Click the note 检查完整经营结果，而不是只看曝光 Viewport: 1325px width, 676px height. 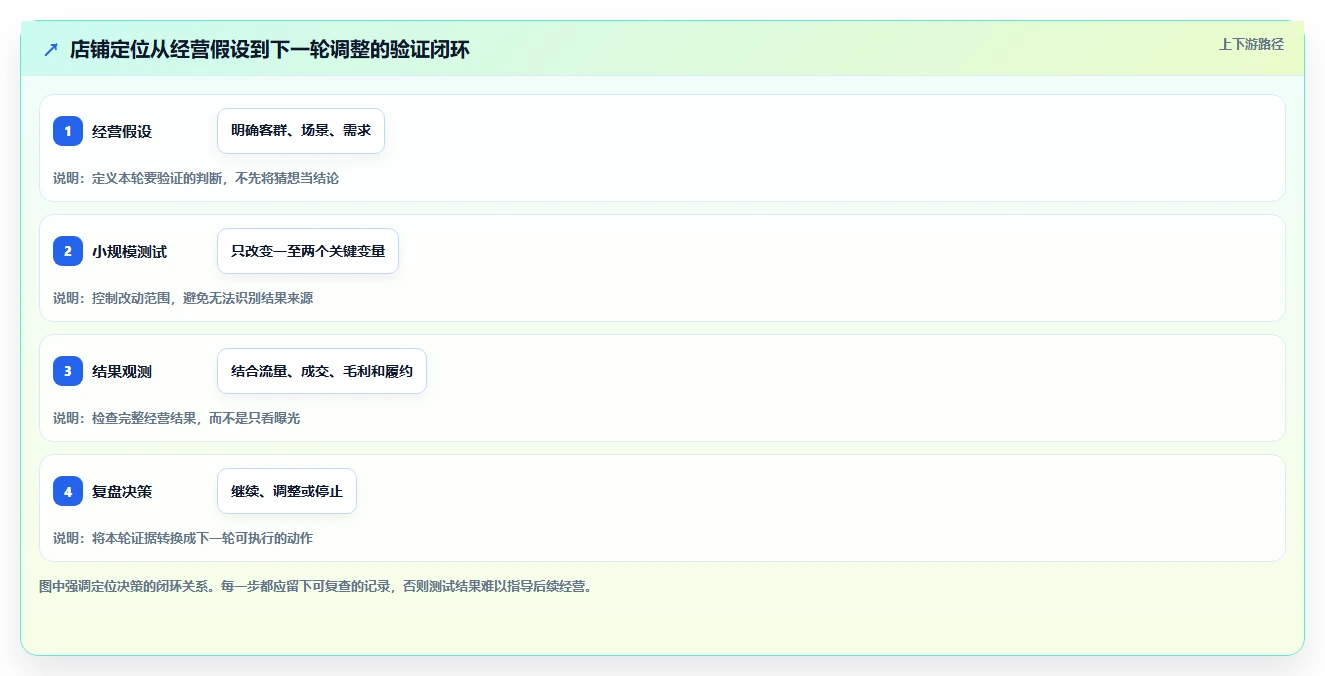[x=196, y=418]
